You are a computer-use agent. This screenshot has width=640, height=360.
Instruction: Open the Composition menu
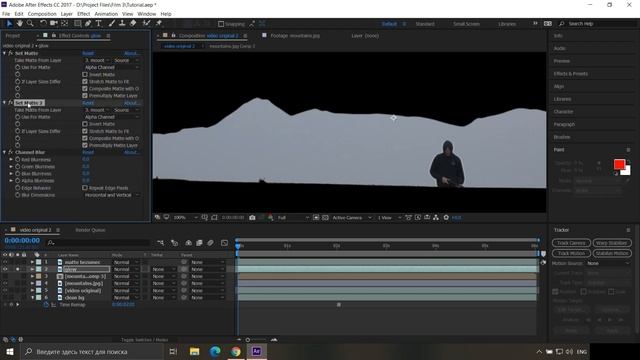pos(42,14)
